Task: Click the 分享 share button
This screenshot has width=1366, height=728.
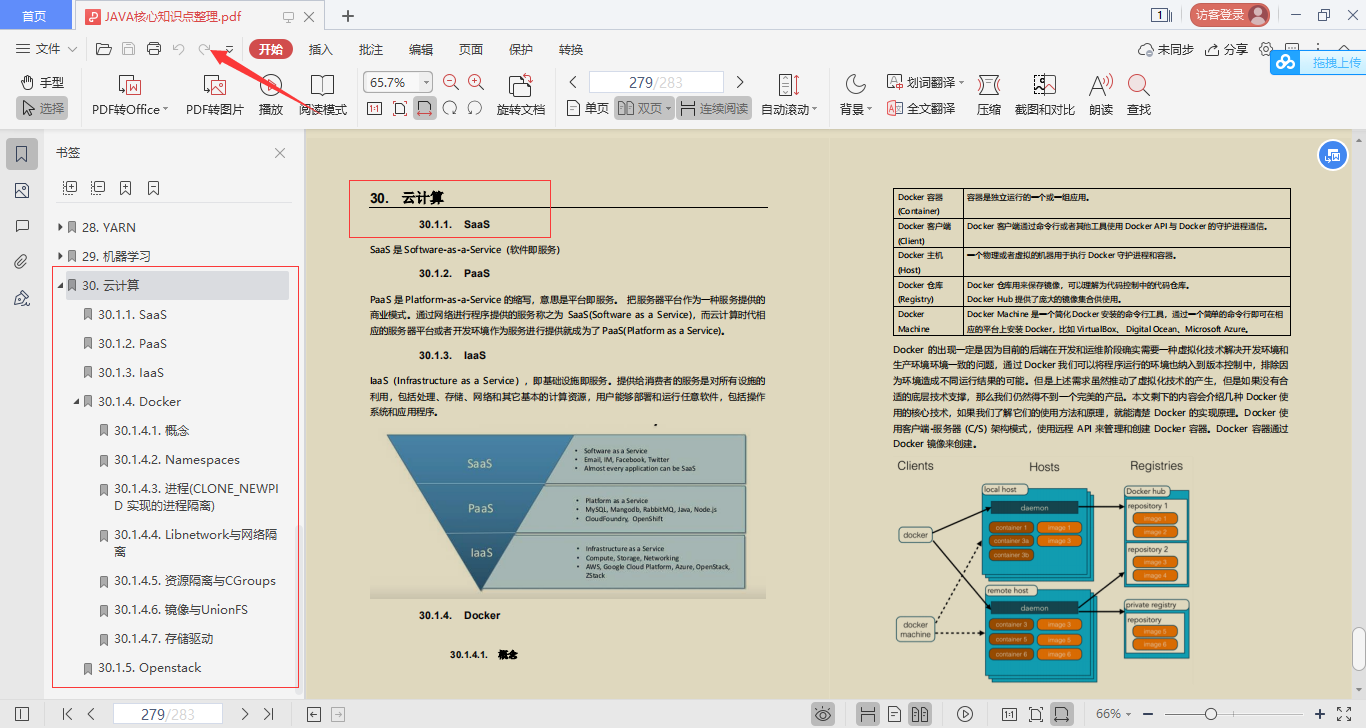Action: [1227, 49]
